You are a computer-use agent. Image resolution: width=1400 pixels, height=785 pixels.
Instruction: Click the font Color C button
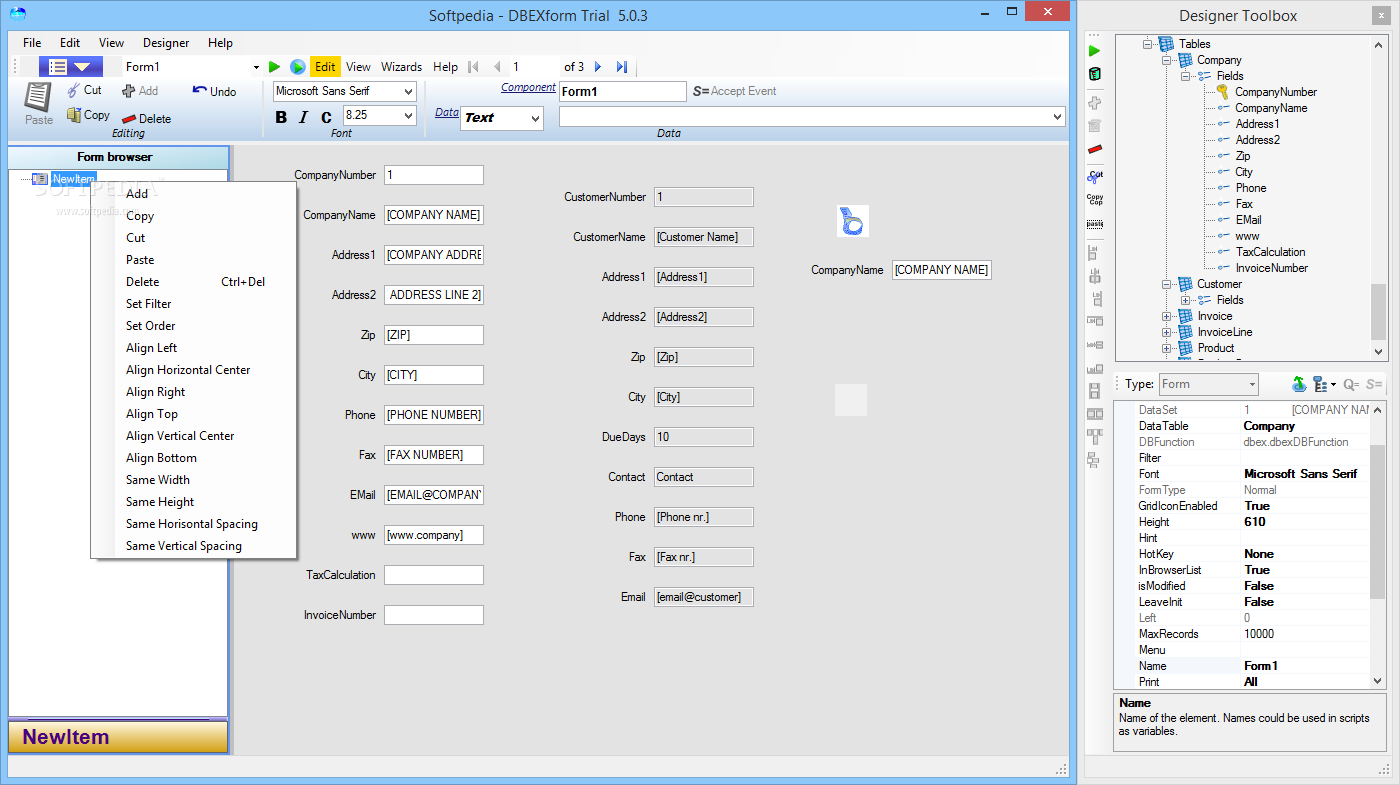click(x=326, y=117)
